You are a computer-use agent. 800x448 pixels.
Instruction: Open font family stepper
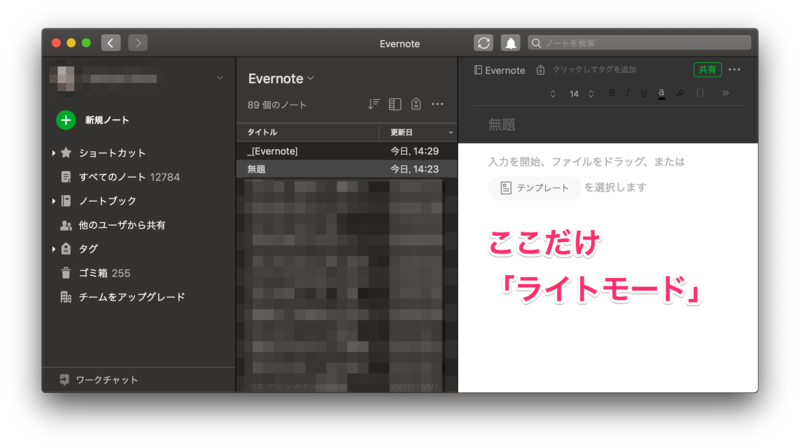click(553, 93)
